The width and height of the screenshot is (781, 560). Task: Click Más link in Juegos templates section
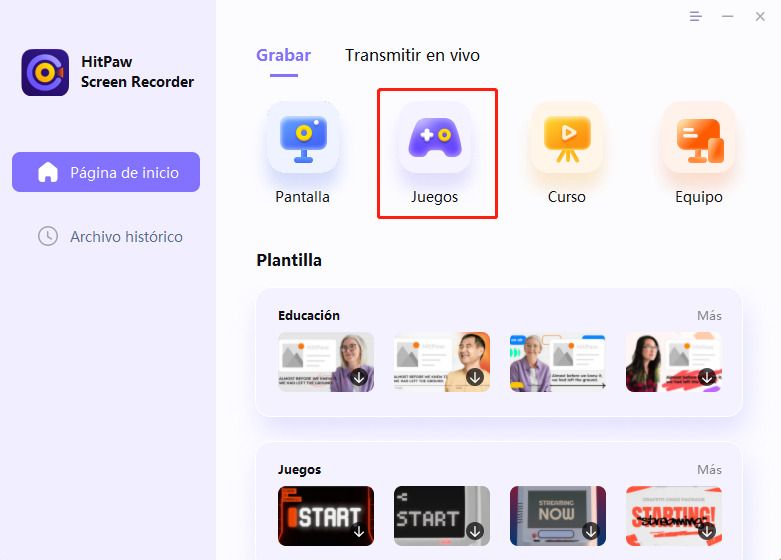[709, 469]
